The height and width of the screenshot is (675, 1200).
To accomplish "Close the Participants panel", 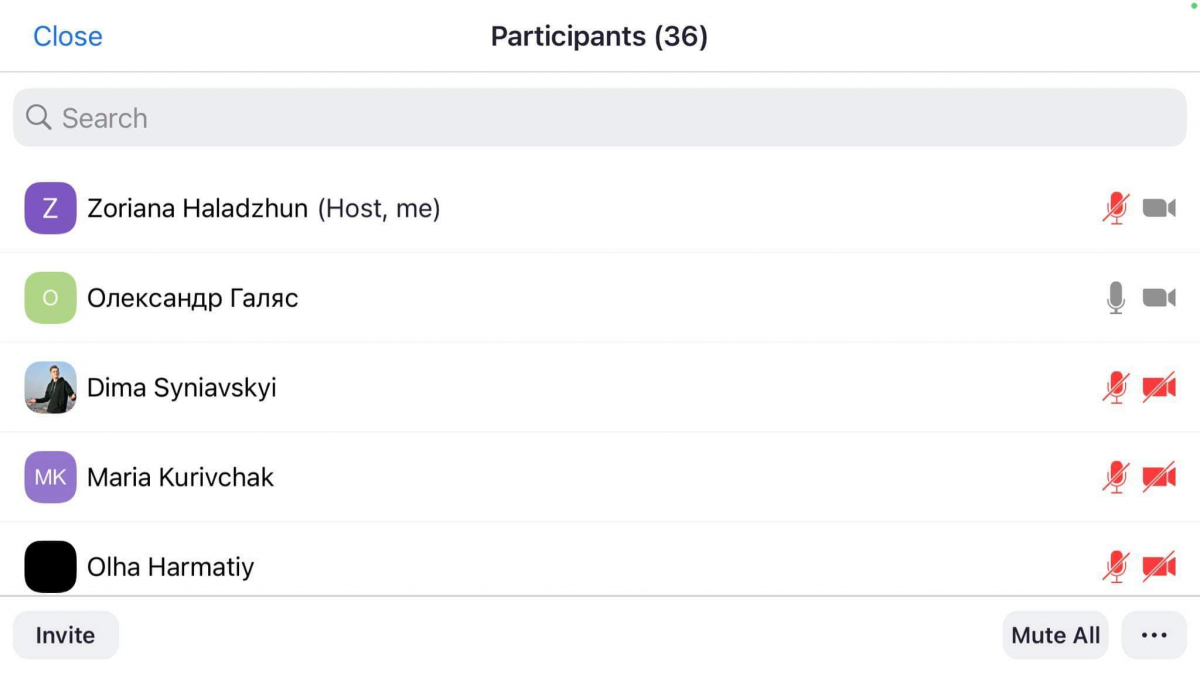I will pyautogui.click(x=68, y=36).
